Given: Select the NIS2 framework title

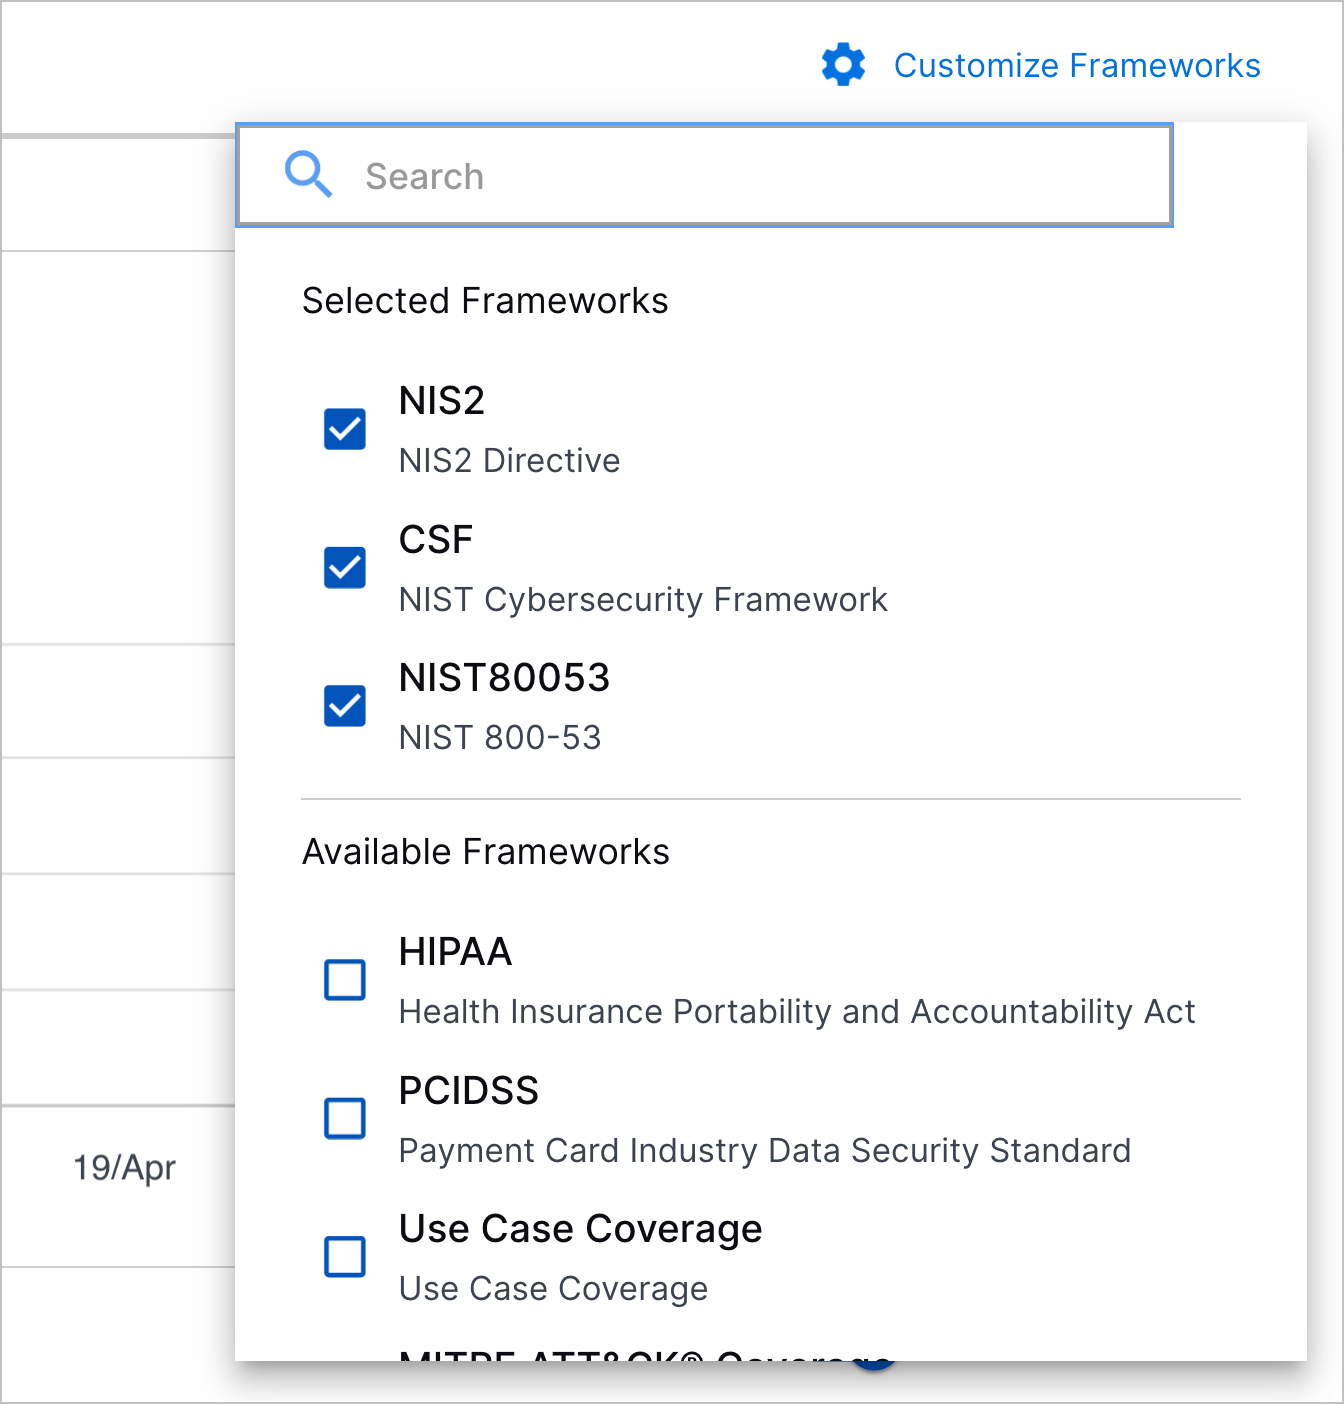Looking at the screenshot, I should 442,401.
